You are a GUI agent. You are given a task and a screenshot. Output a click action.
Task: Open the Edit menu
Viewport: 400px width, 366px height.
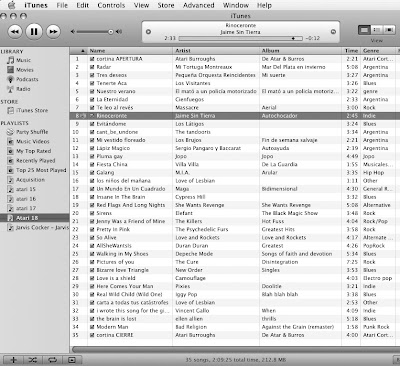pyautogui.click(x=83, y=5)
